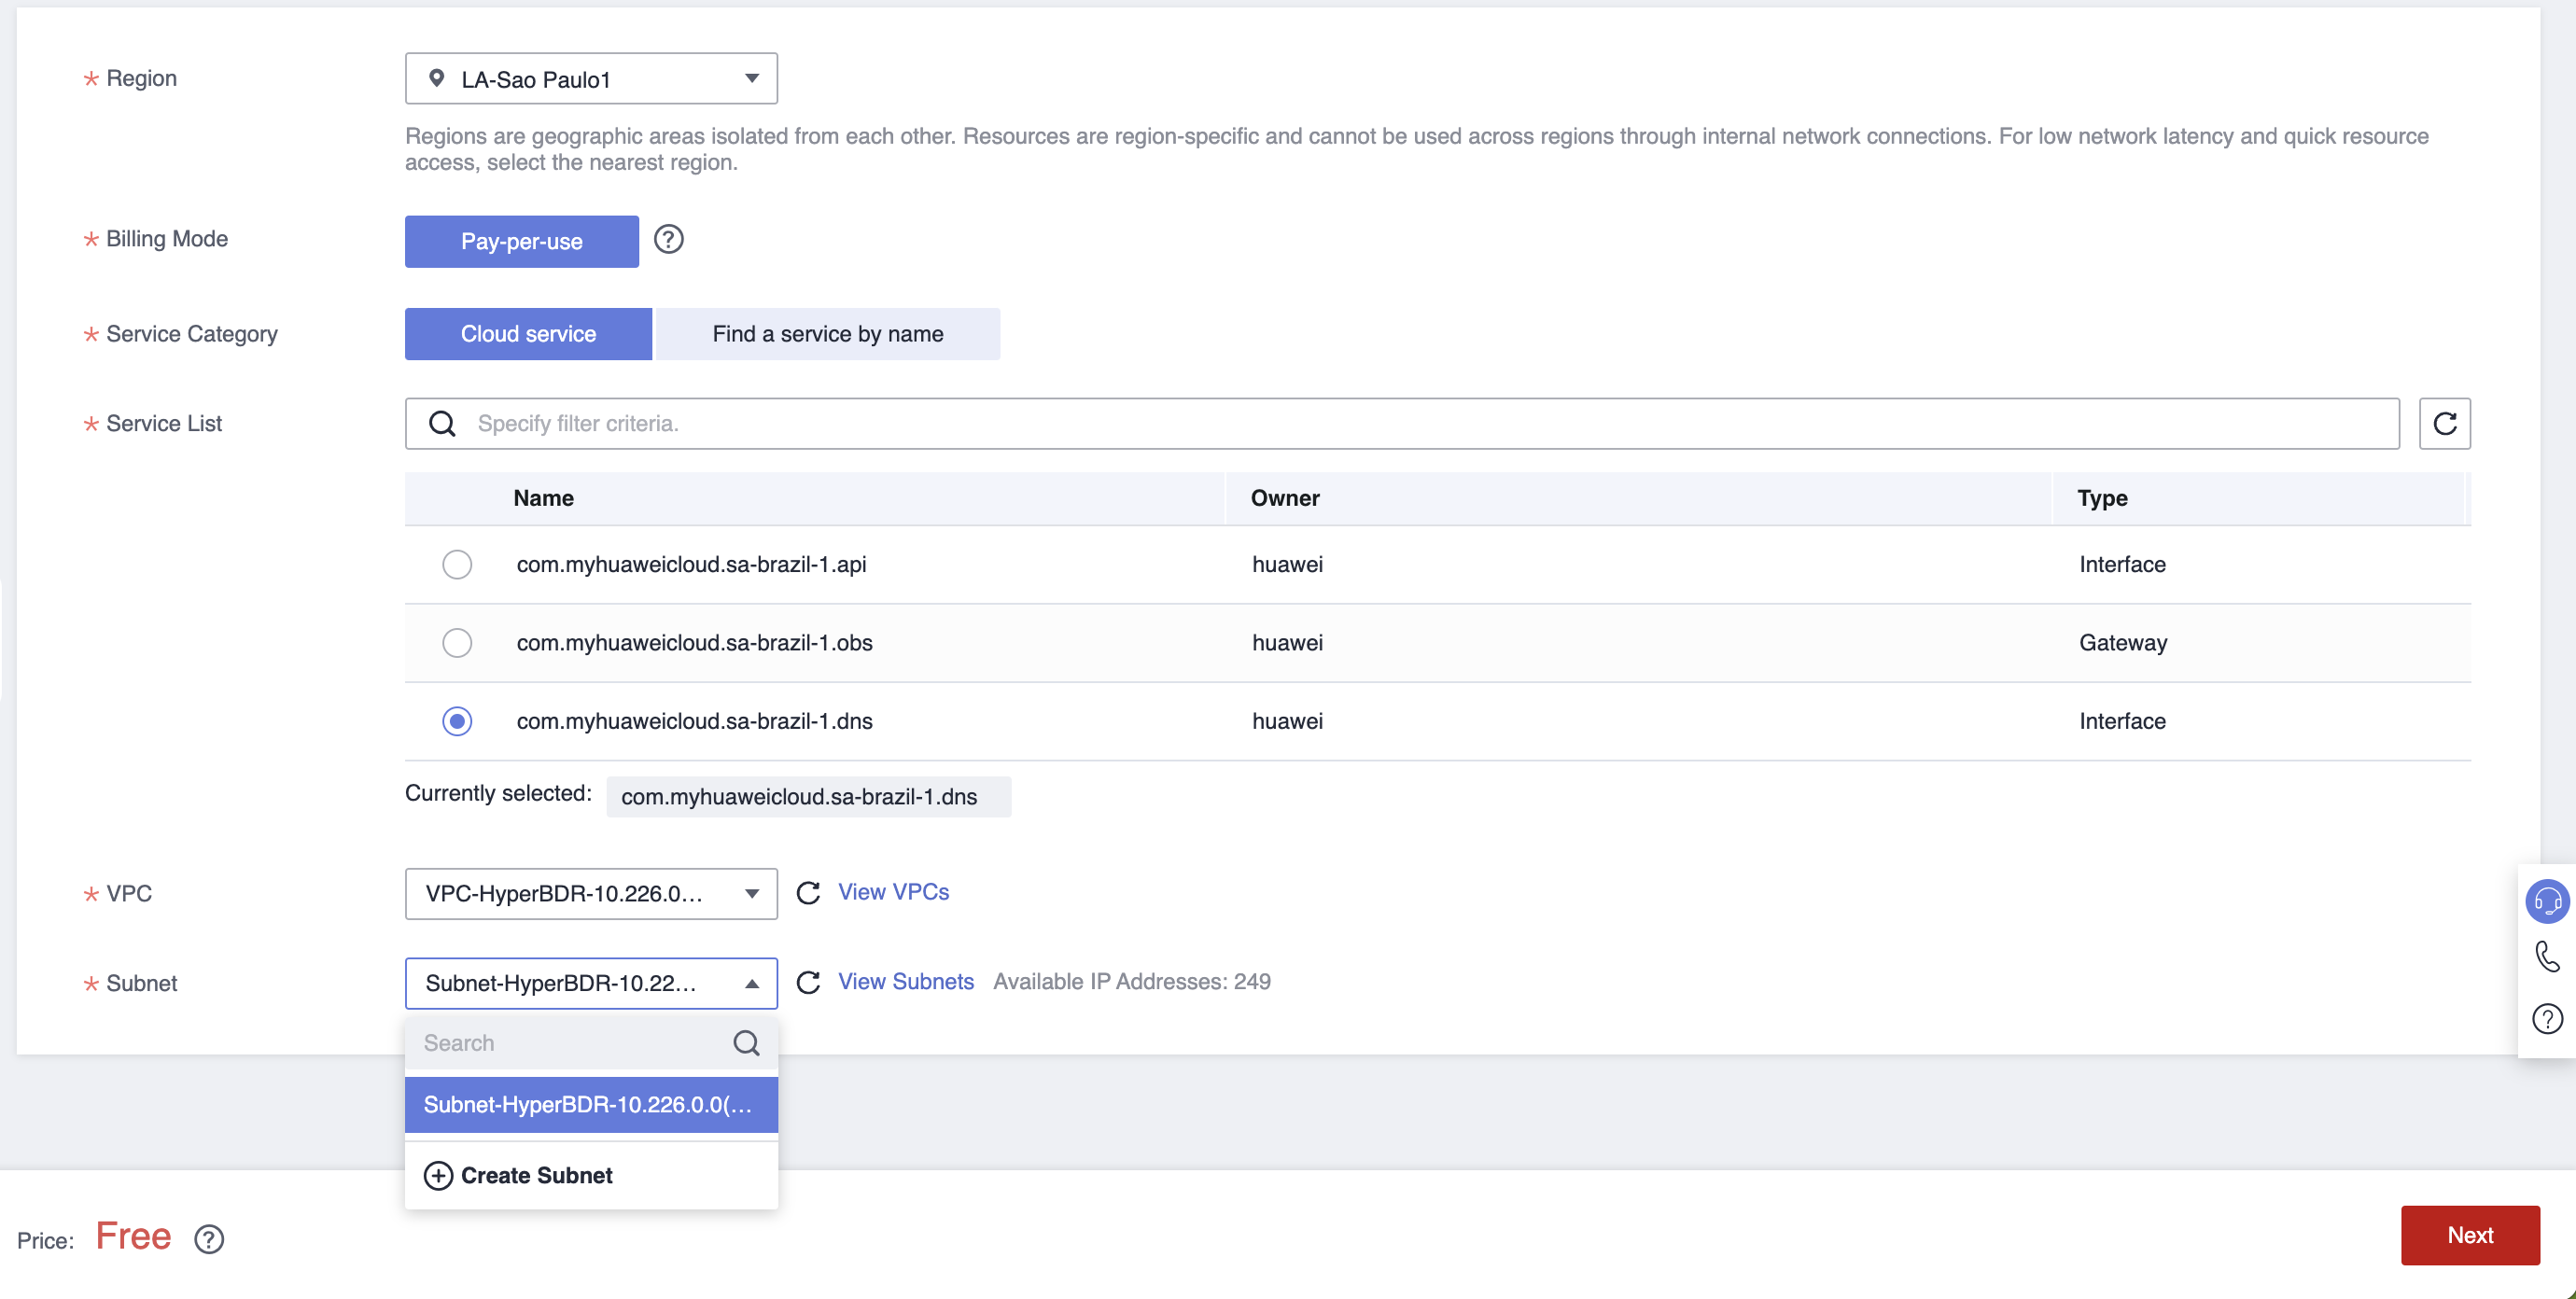Switch to Find a service by name tab
This screenshot has height=1299, width=2576.
click(x=827, y=333)
